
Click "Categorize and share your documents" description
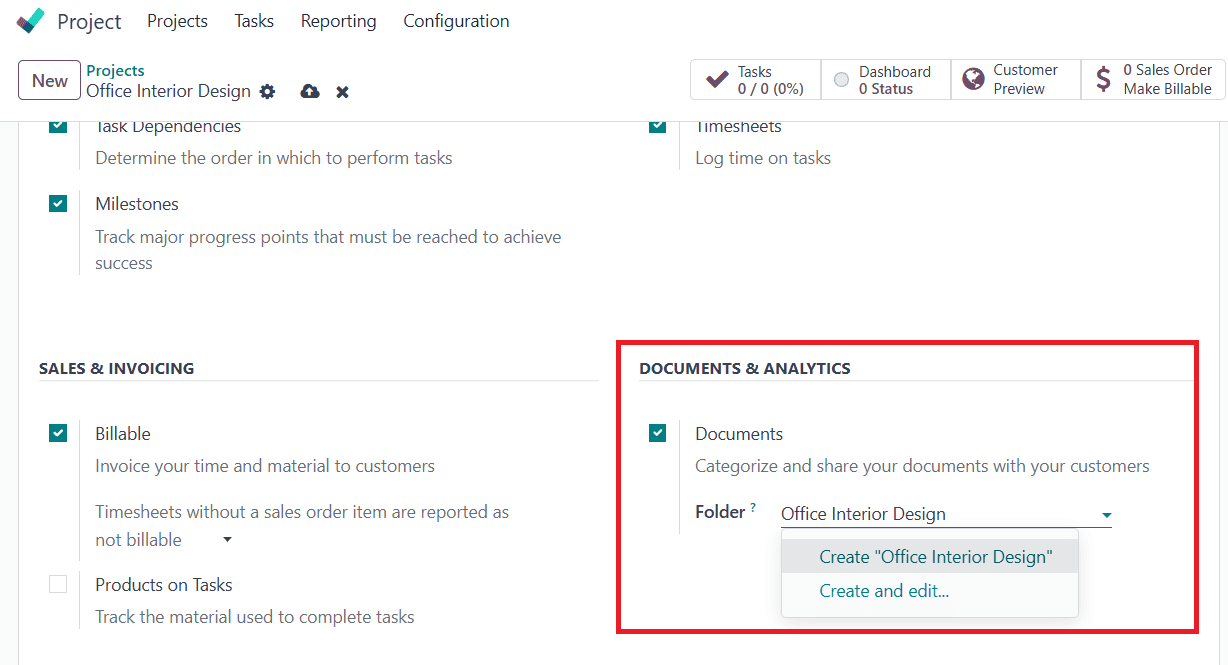coord(922,466)
